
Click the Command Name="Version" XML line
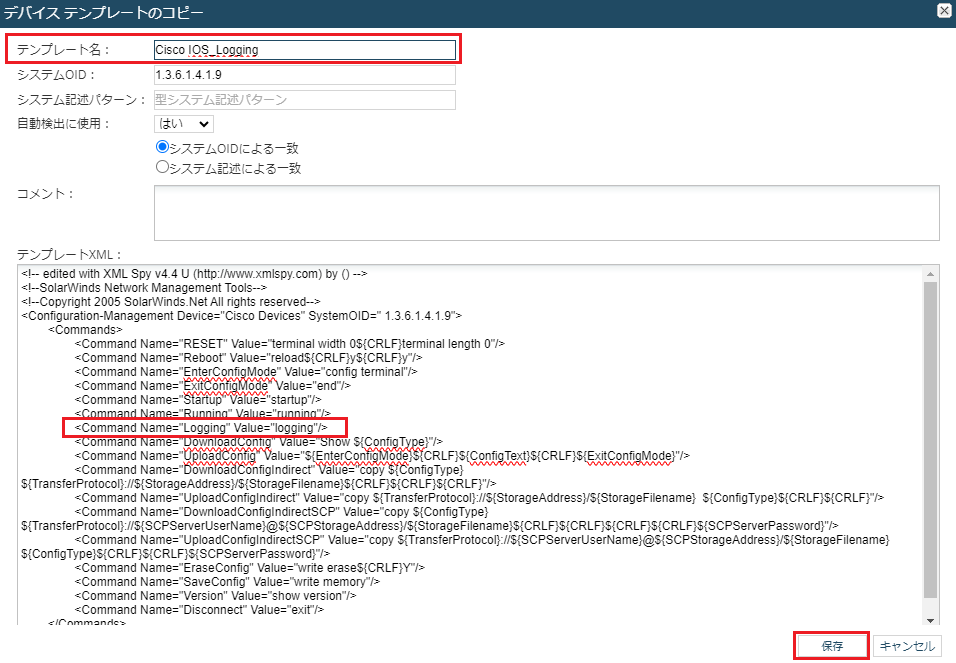[215, 596]
